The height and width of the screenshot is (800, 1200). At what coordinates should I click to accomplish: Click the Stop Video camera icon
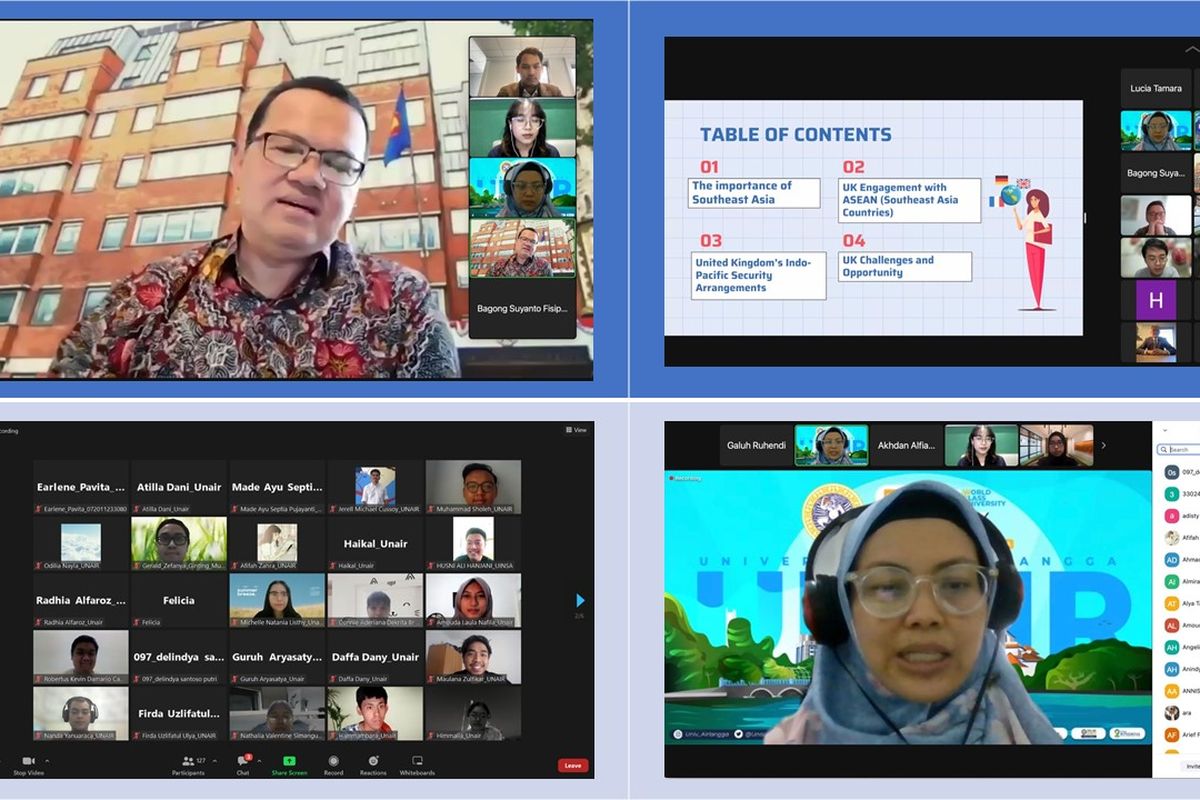coord(28,761)
